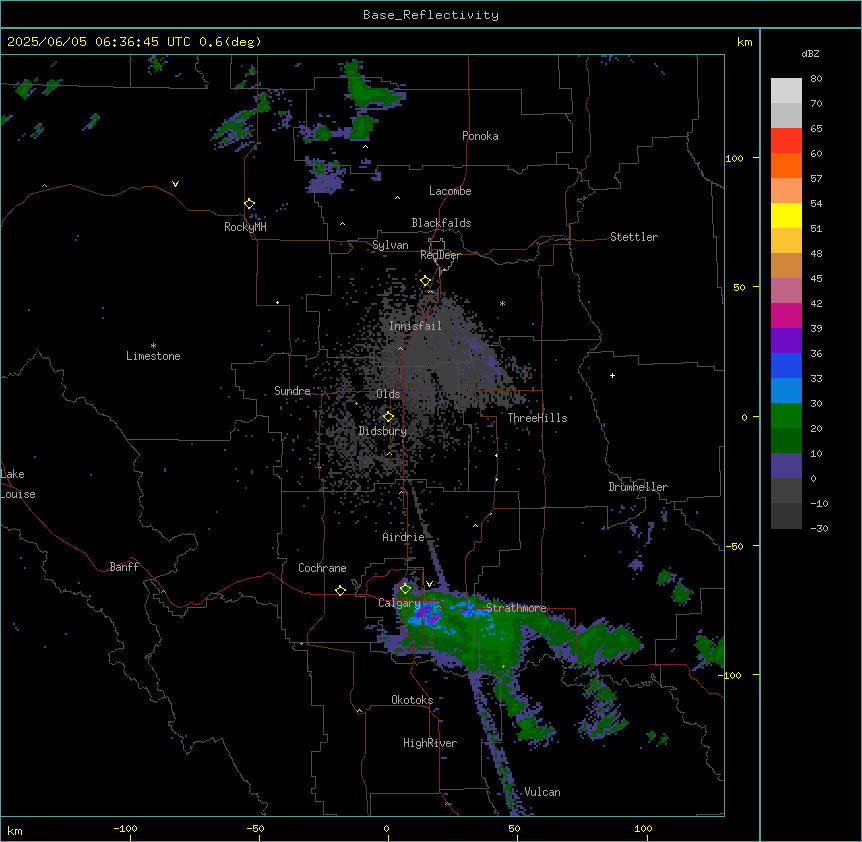Click the dBZ legend heading

click(810, 53)
